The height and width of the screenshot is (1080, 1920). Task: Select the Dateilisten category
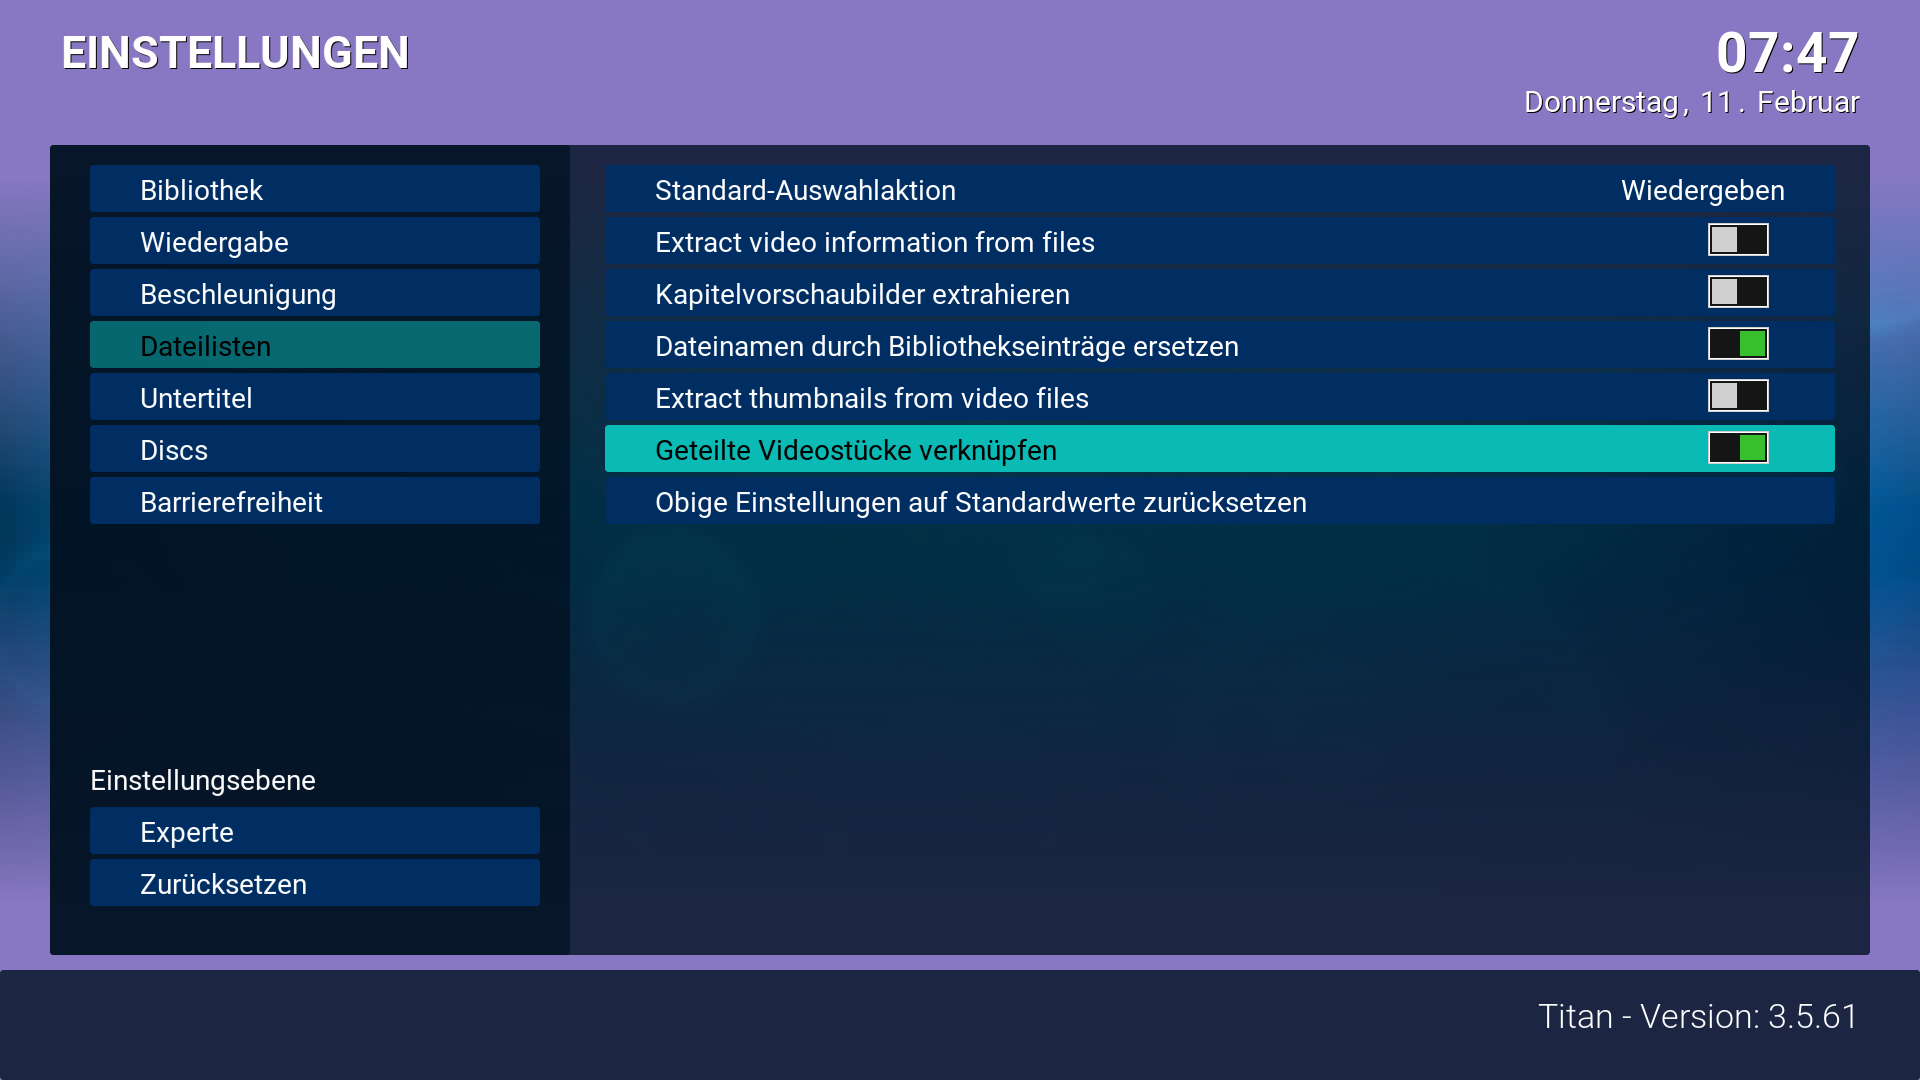315,345
